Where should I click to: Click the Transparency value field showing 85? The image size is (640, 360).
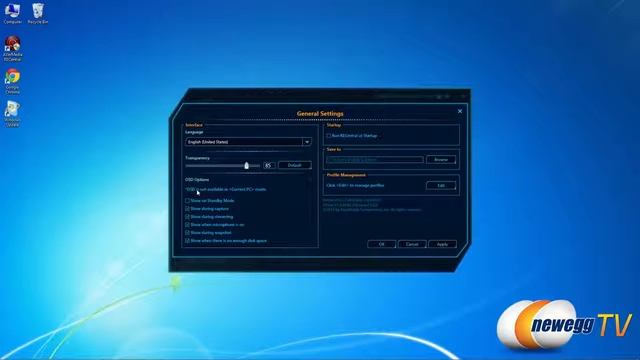[269, 165]
